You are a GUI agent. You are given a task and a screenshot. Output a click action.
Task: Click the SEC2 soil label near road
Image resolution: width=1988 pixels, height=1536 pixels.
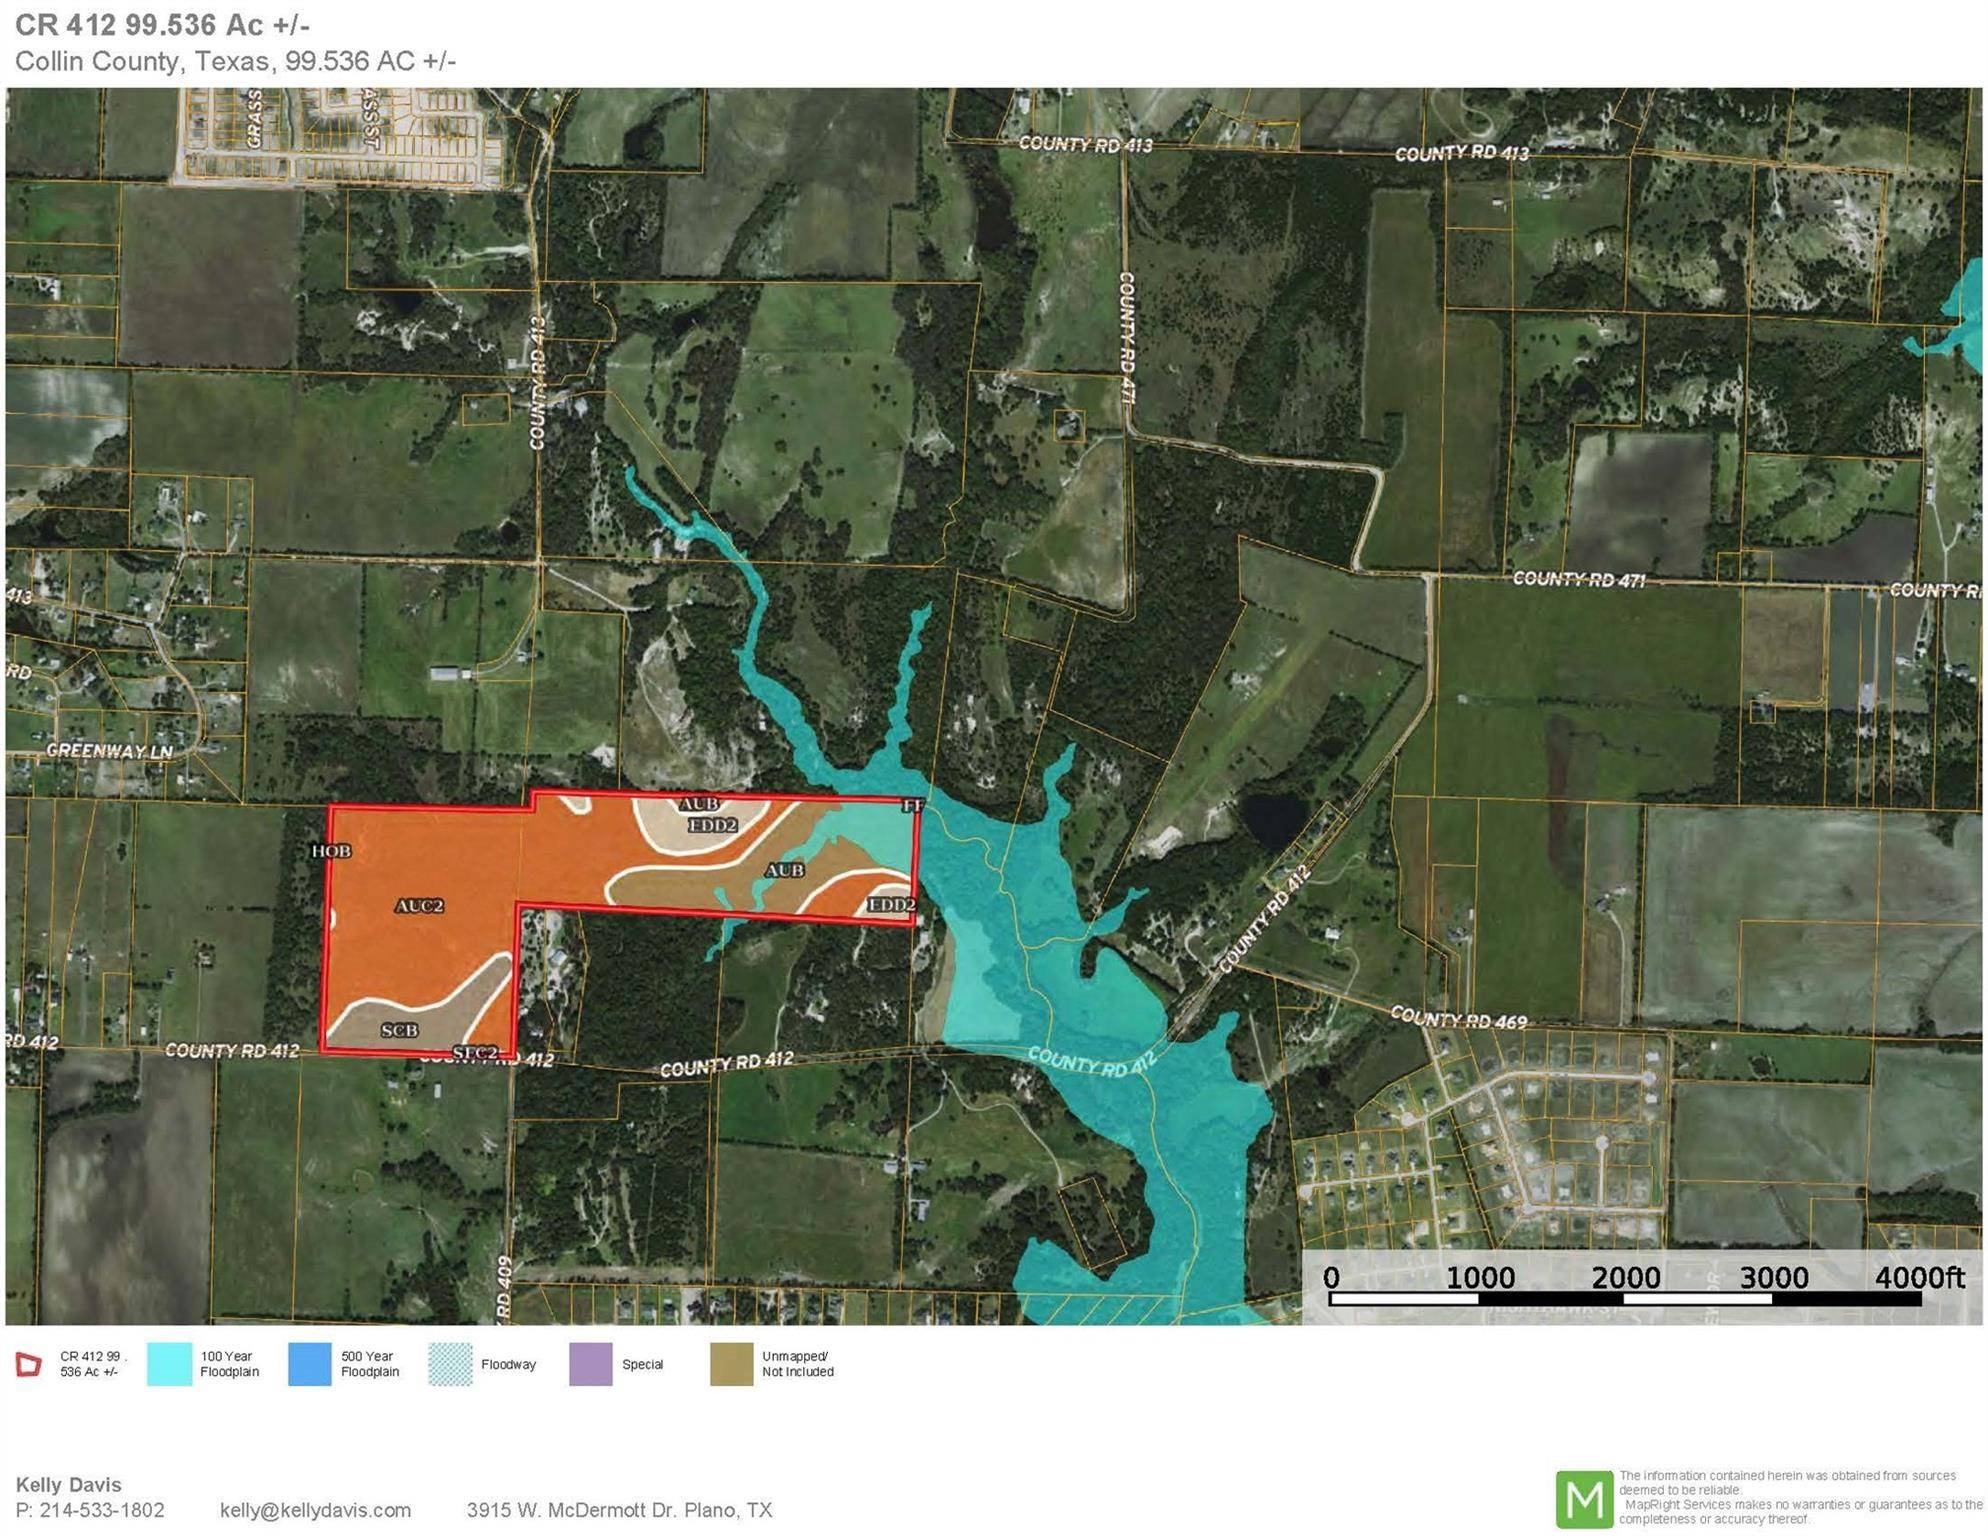tap(475, 1052)
